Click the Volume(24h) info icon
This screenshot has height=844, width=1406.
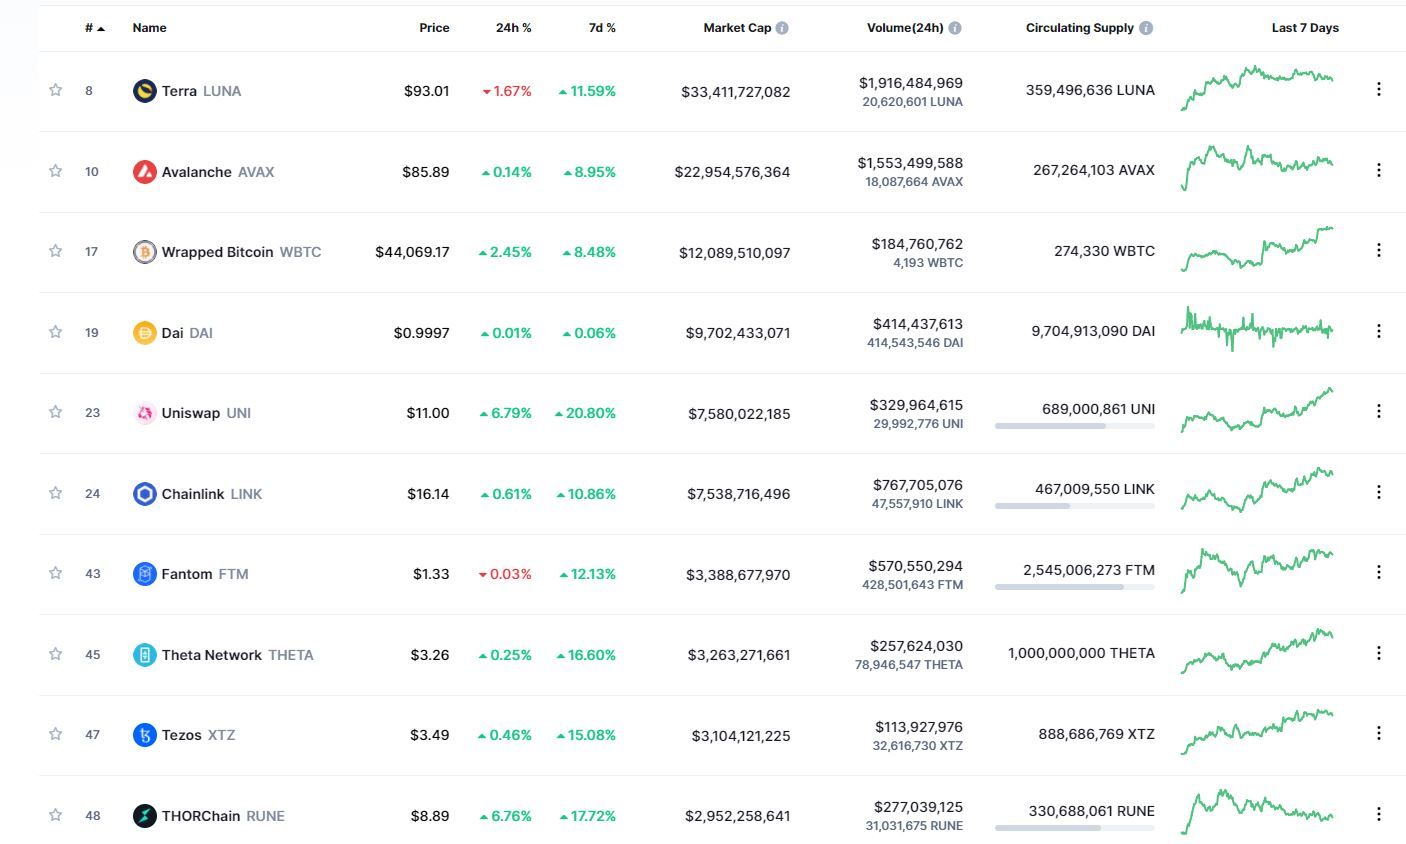(x=955, y=28)
